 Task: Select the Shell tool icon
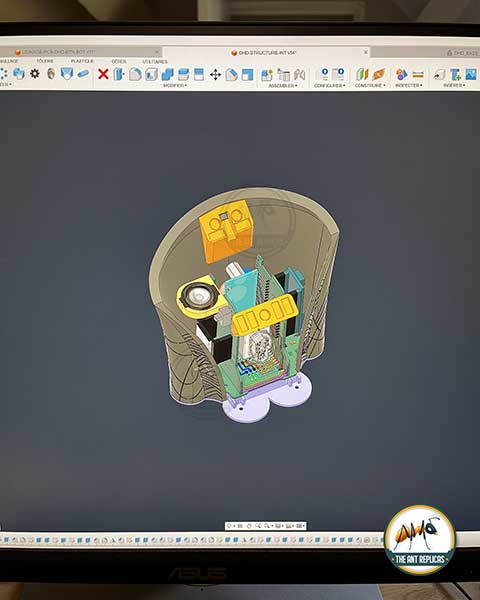[x=151, y=74]
